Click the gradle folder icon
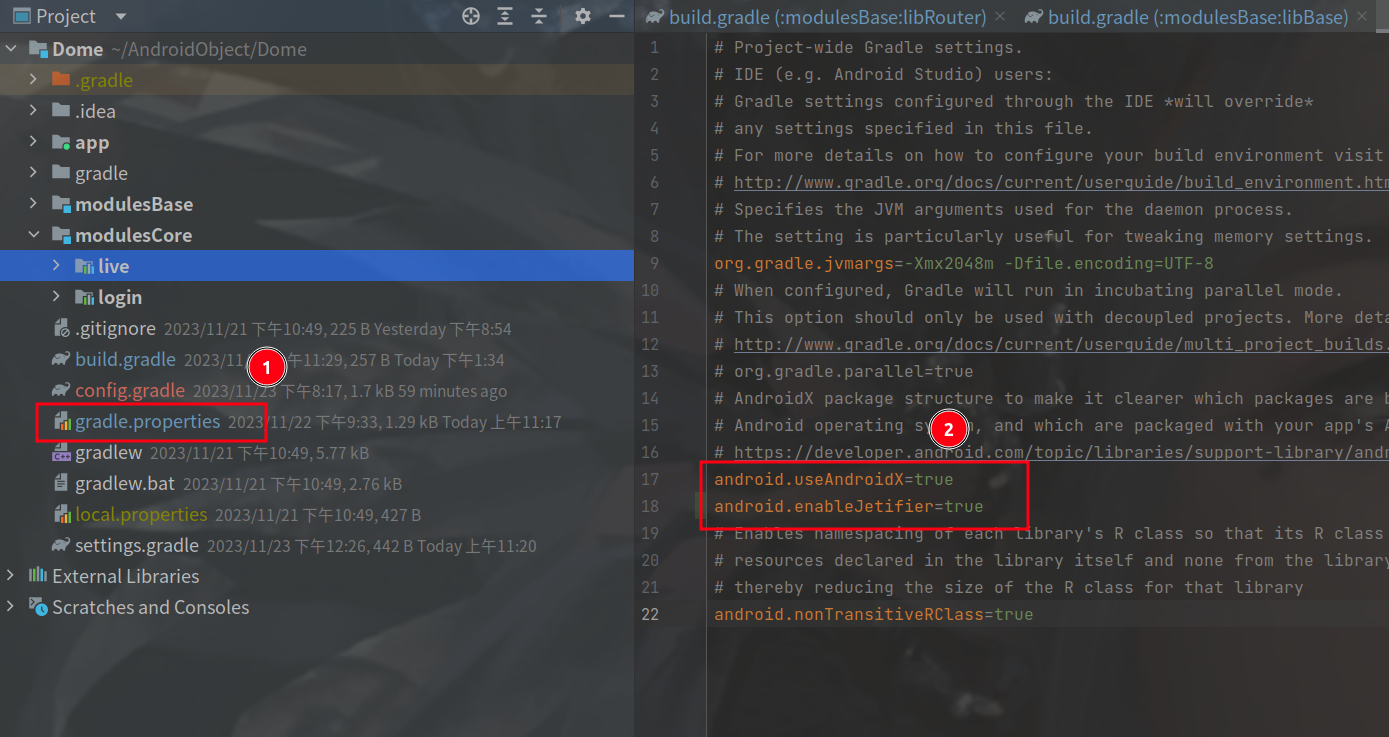The image size is (1389, 737). pos(60,173)
